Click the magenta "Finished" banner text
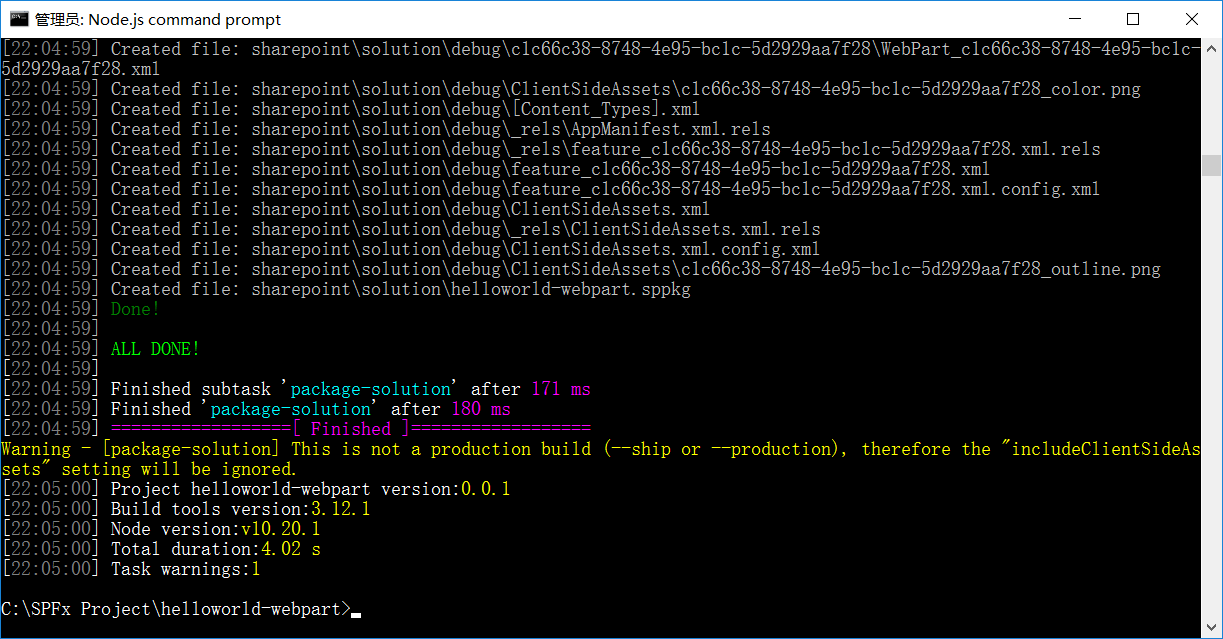This screenshot has height=639, width=1223. pyautogui.click(x=350, y=429)
